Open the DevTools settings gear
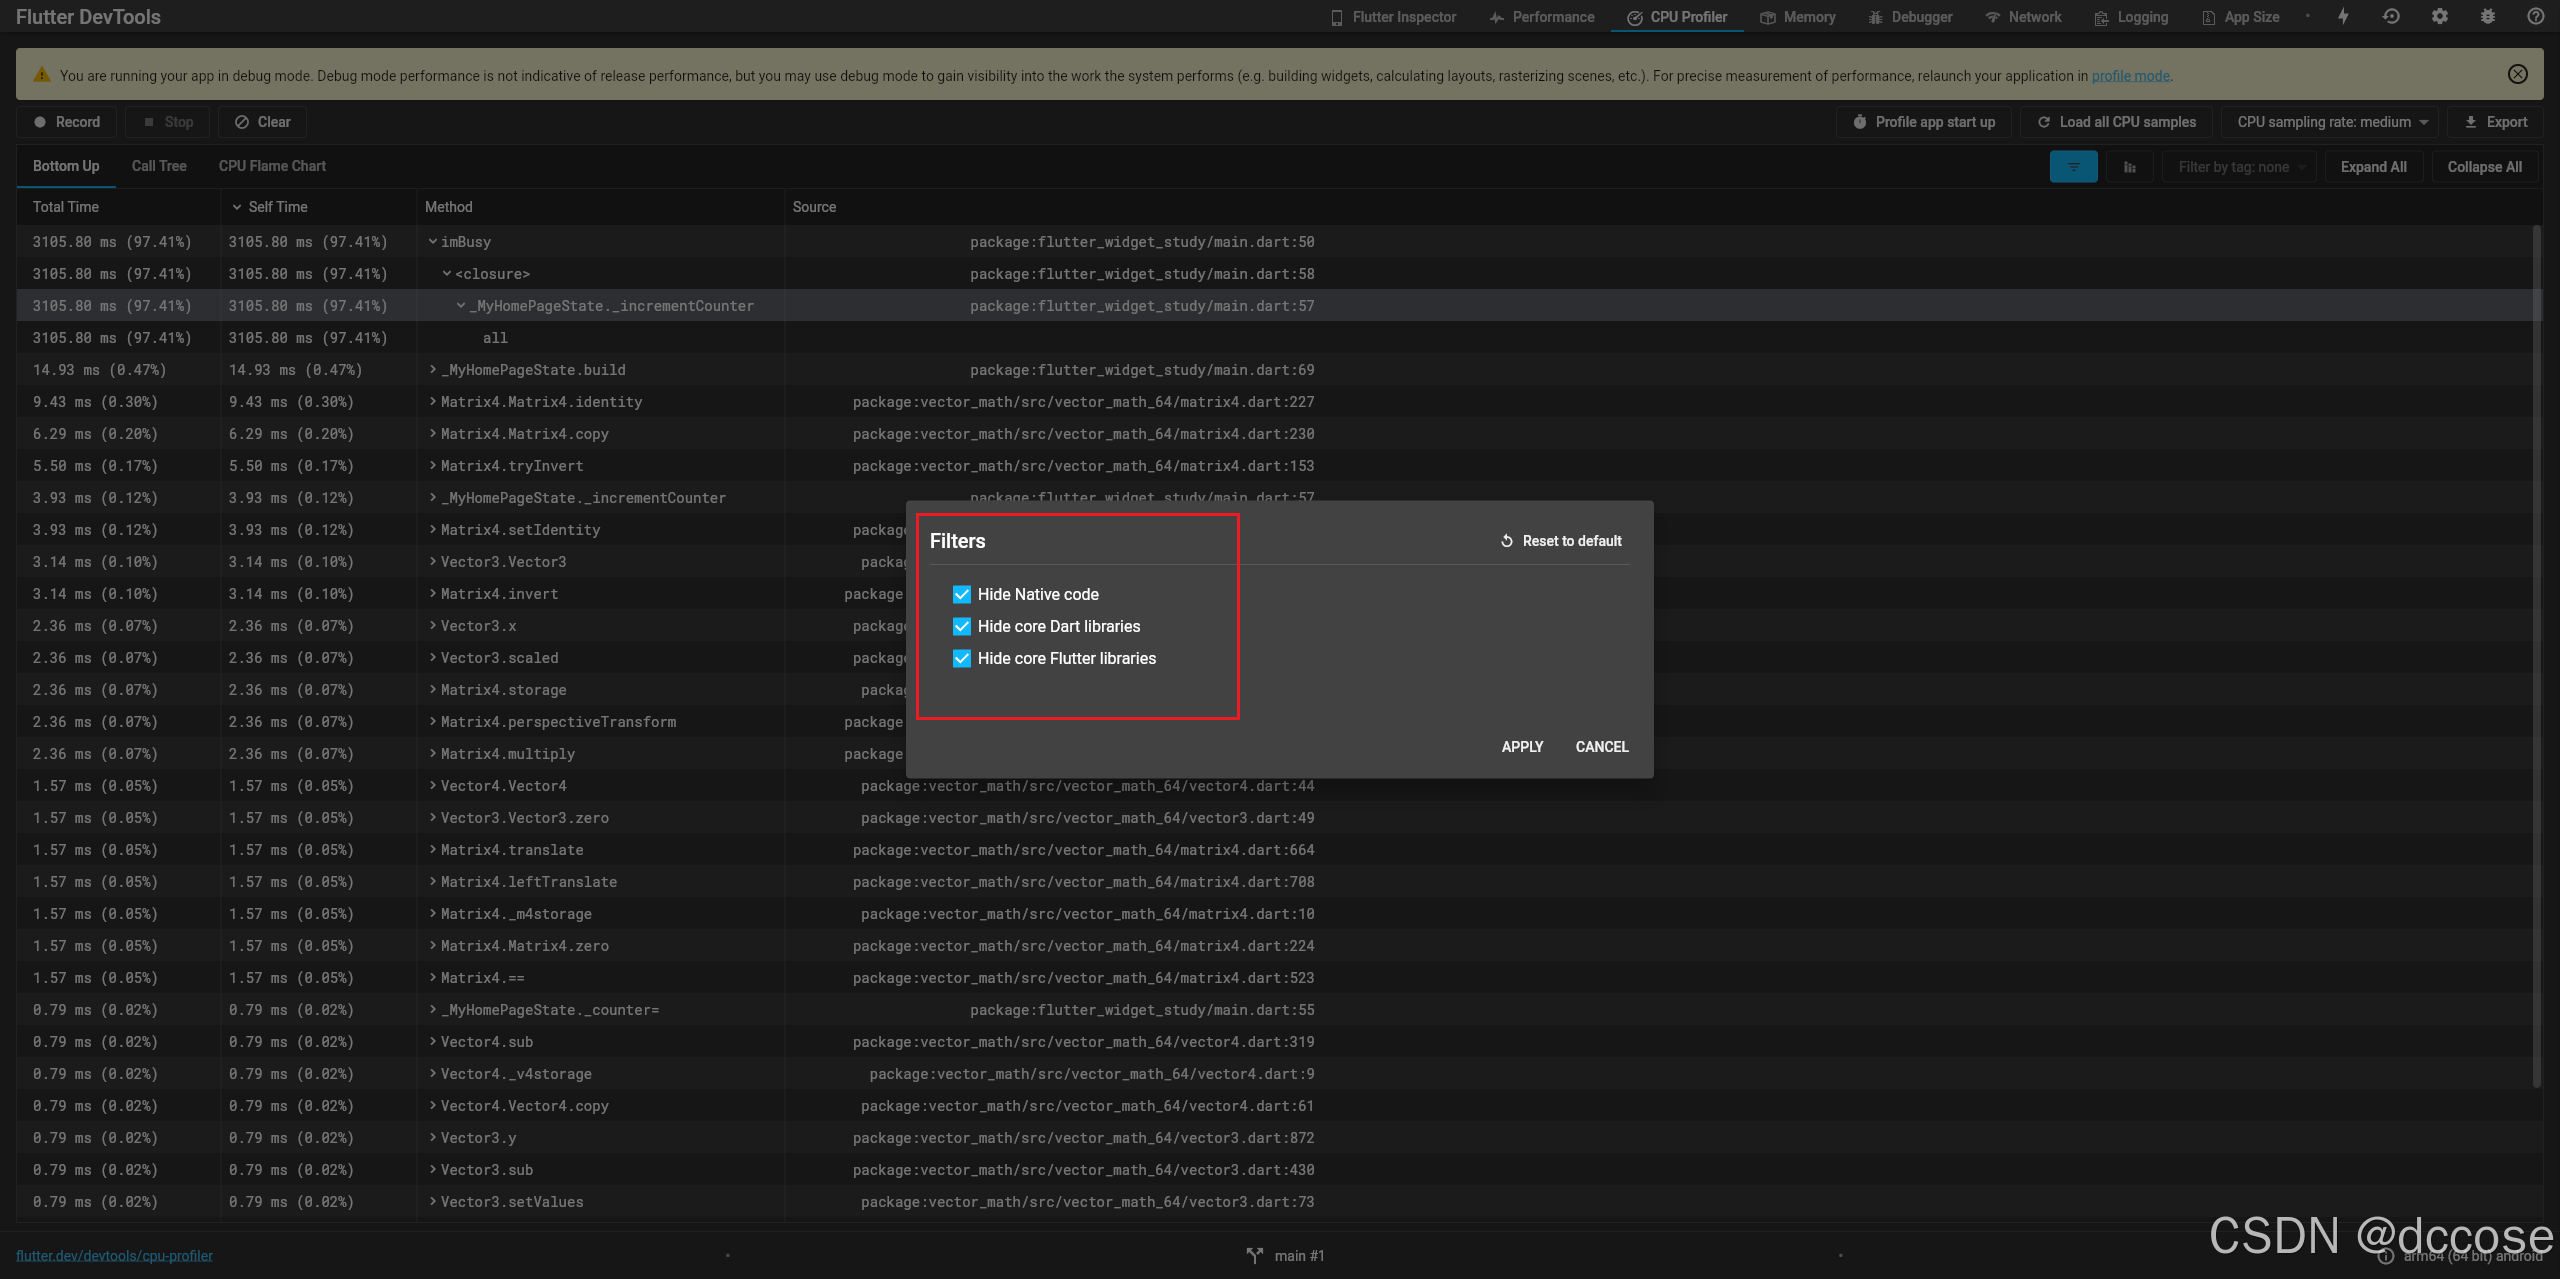Image resolution: width=2560 pixels, height=1279 pixels. tap(2440, 17)
